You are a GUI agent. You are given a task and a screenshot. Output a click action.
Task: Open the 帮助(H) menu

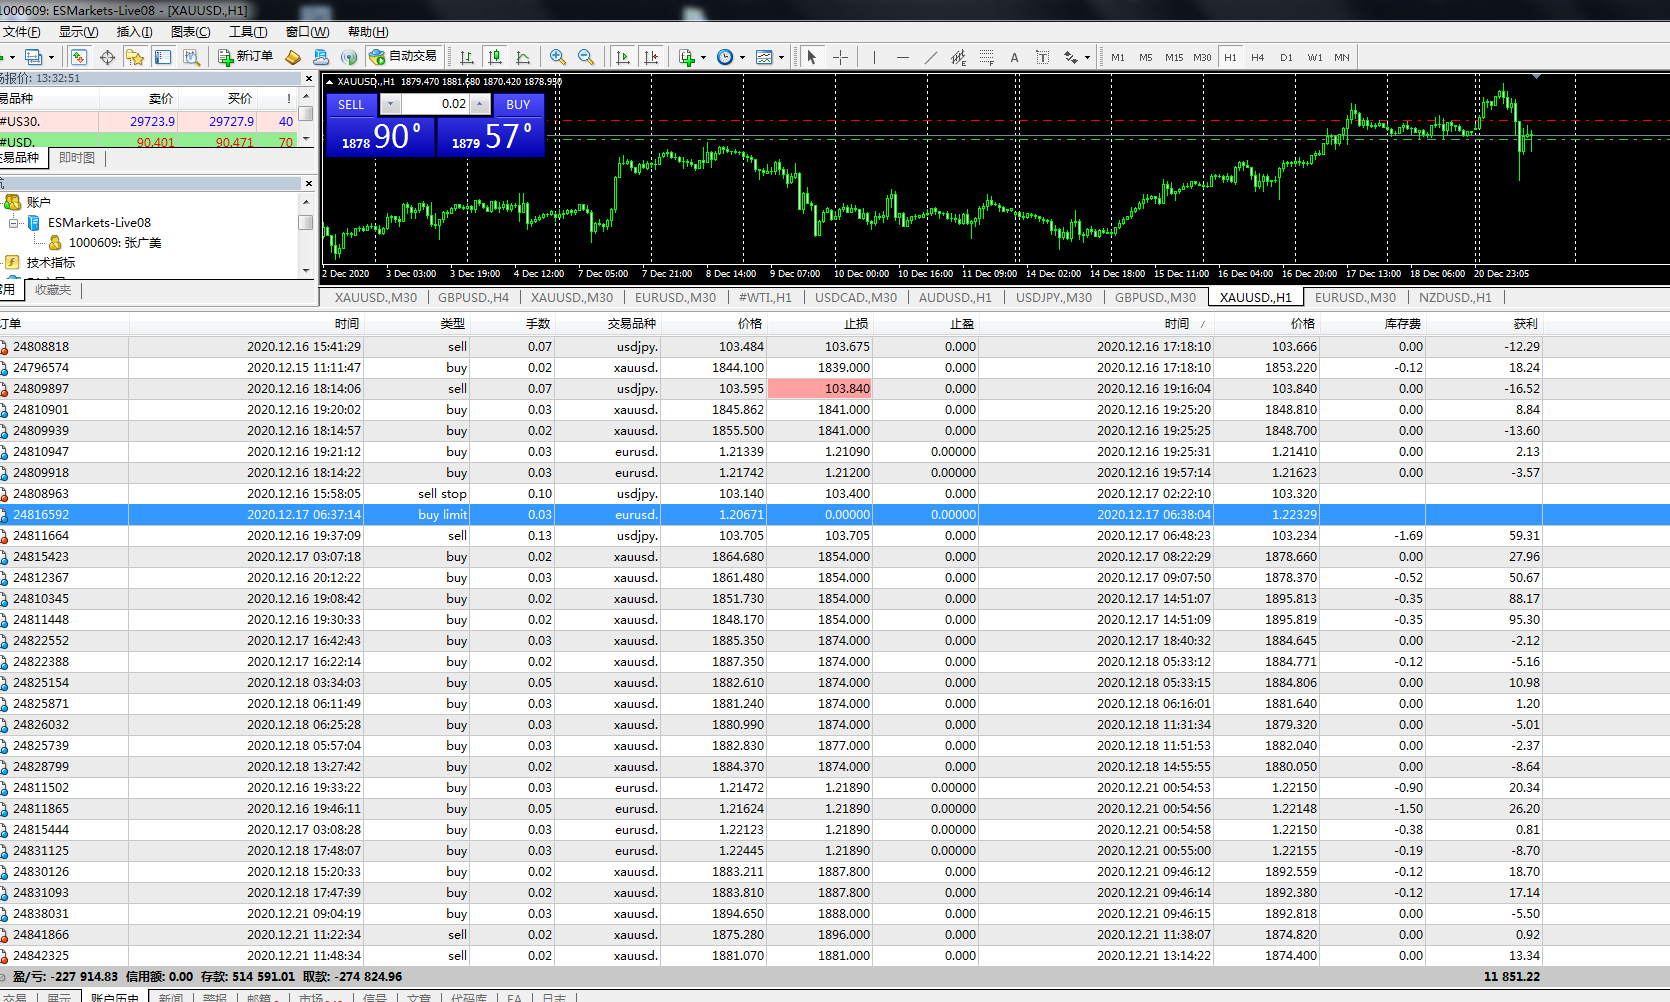pos(368,32)
